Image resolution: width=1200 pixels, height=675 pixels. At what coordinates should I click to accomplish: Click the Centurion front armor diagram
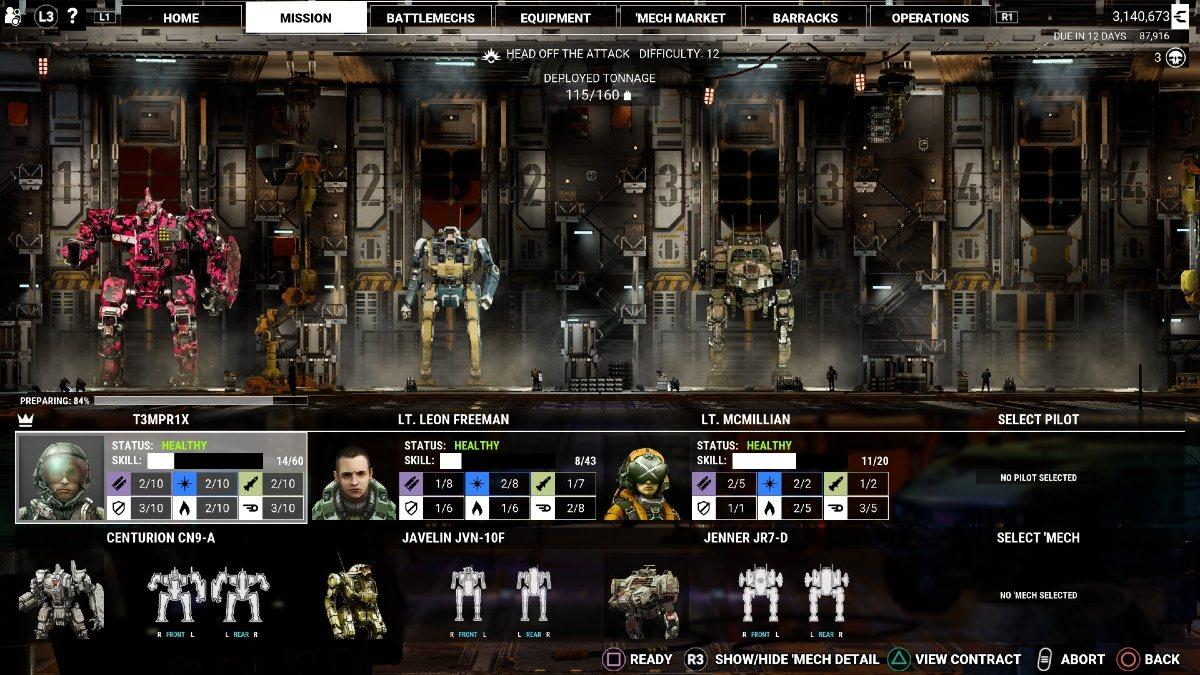click(176, 596)
